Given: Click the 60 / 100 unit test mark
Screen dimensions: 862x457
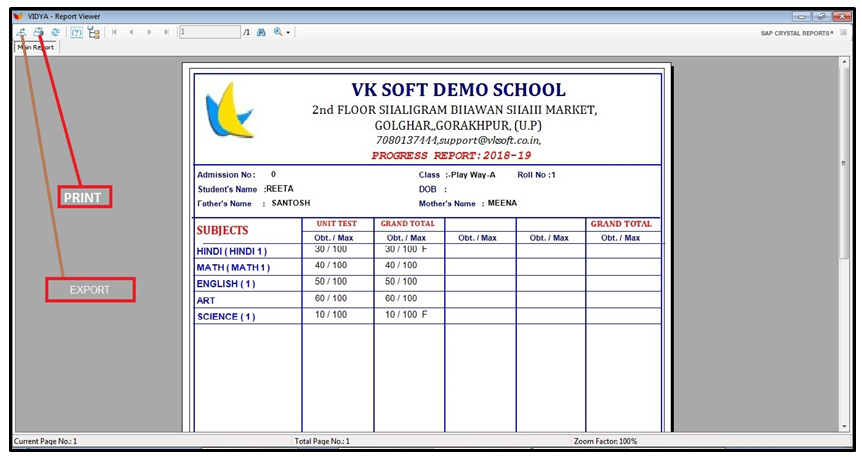Looking at the screenshot, I should (x=331, y=298).
